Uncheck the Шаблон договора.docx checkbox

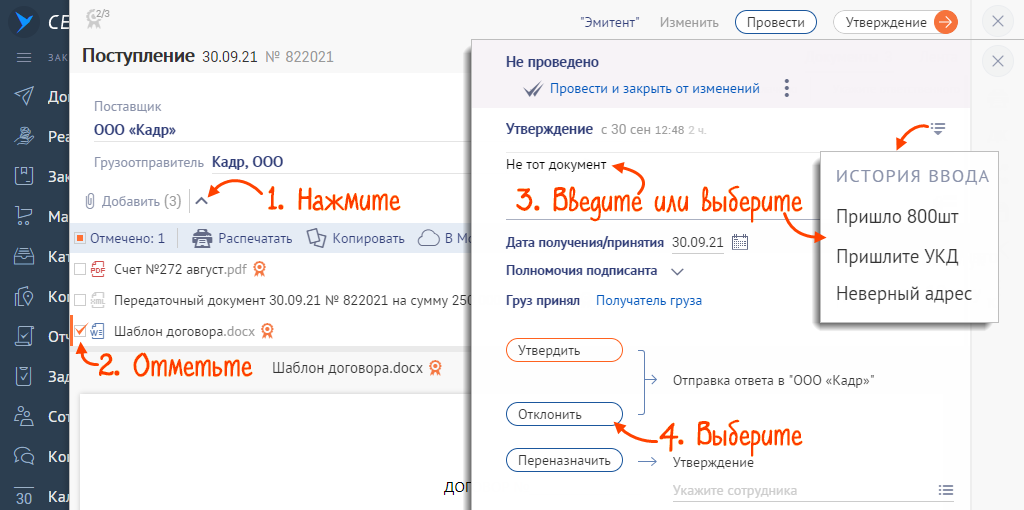[80, 330]
